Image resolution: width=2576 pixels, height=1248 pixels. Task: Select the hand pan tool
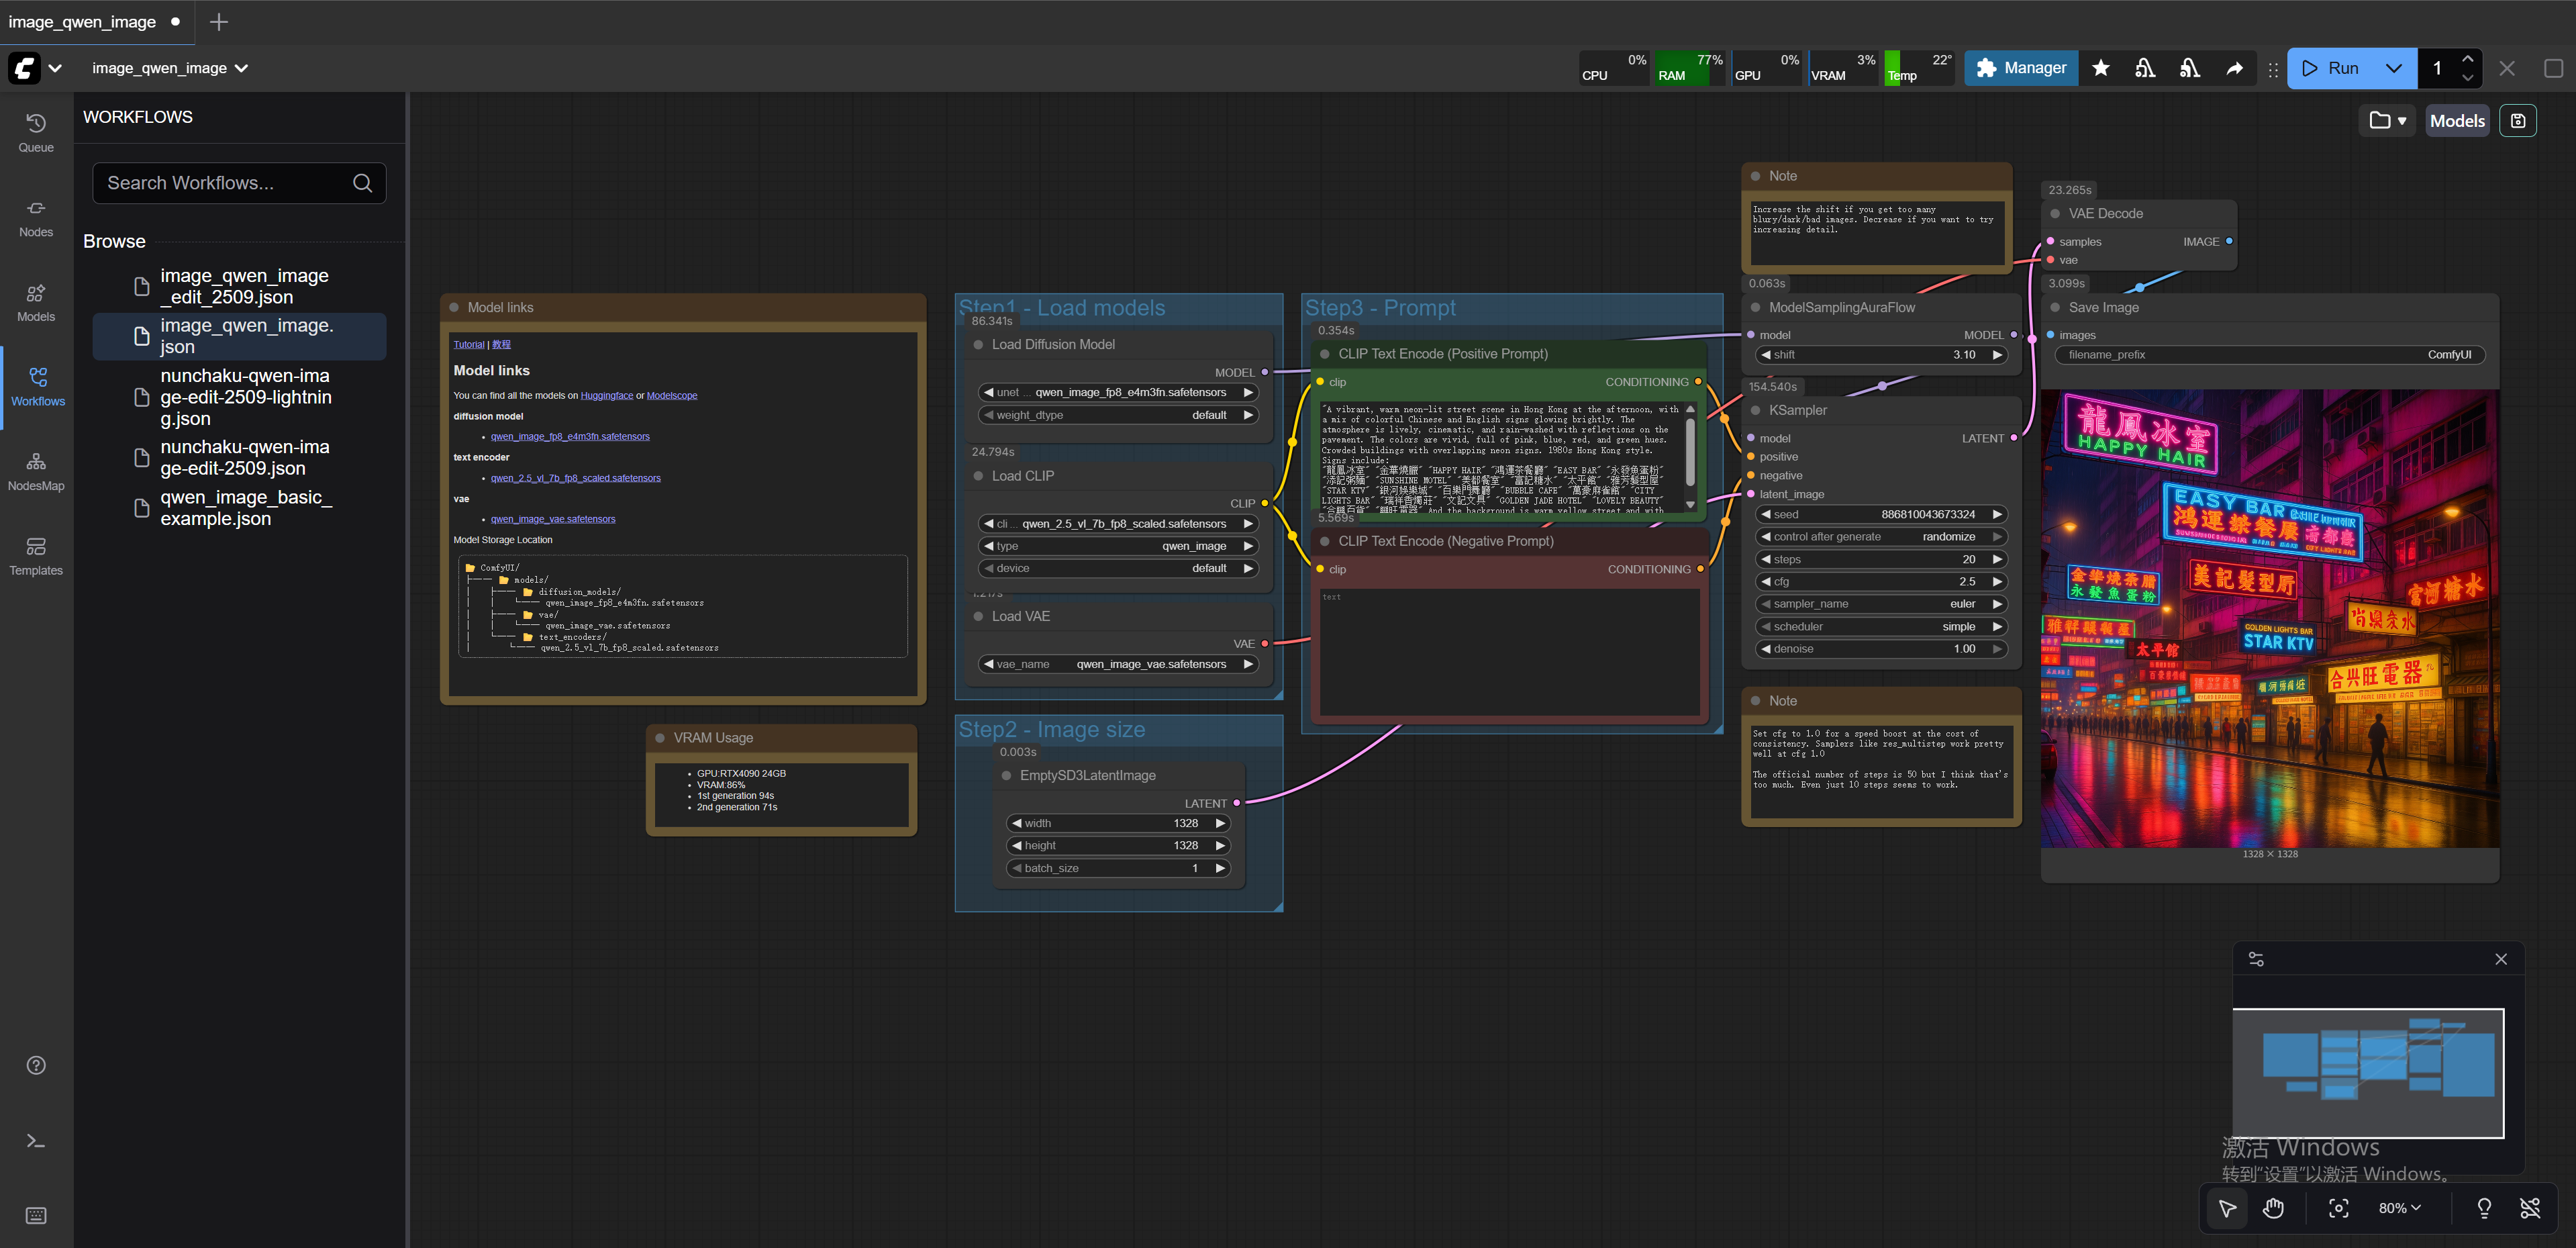click(x=2273, y=1208)
